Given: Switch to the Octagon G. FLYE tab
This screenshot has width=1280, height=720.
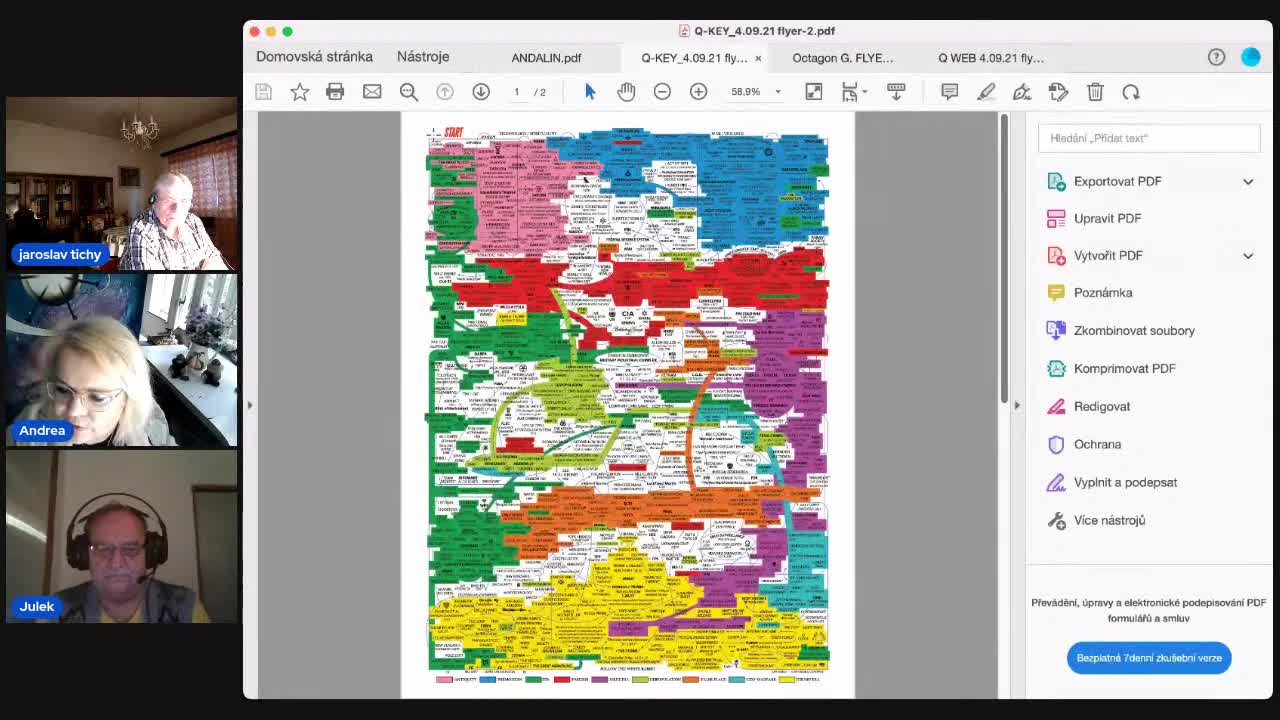Looking at the screenshot, I should click(x=843, y=58).
